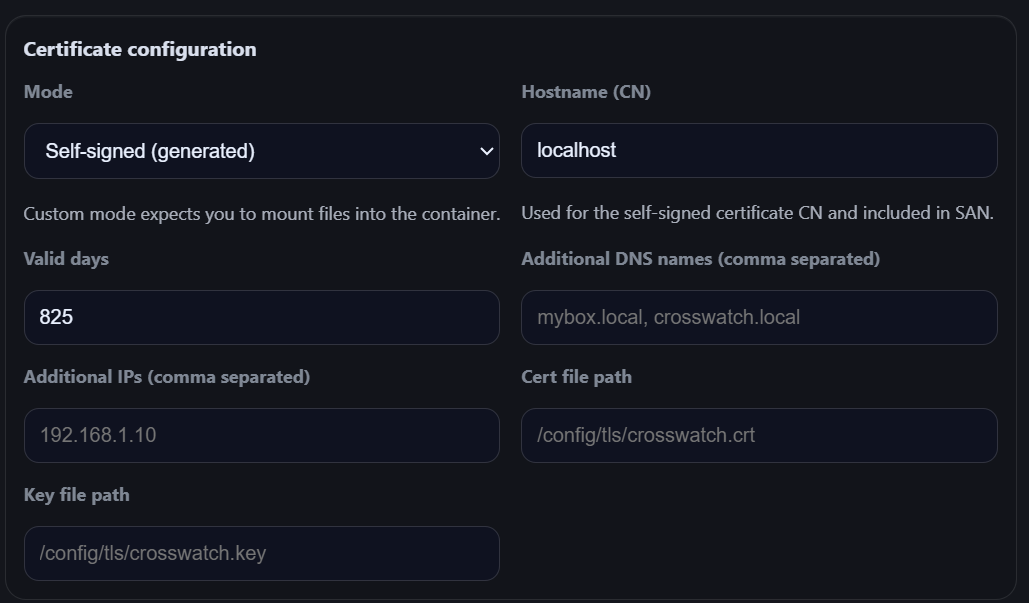
Task: Click the Additional IPs input with 192.168.1.10 placeholder
Action: tap(261, 435)
